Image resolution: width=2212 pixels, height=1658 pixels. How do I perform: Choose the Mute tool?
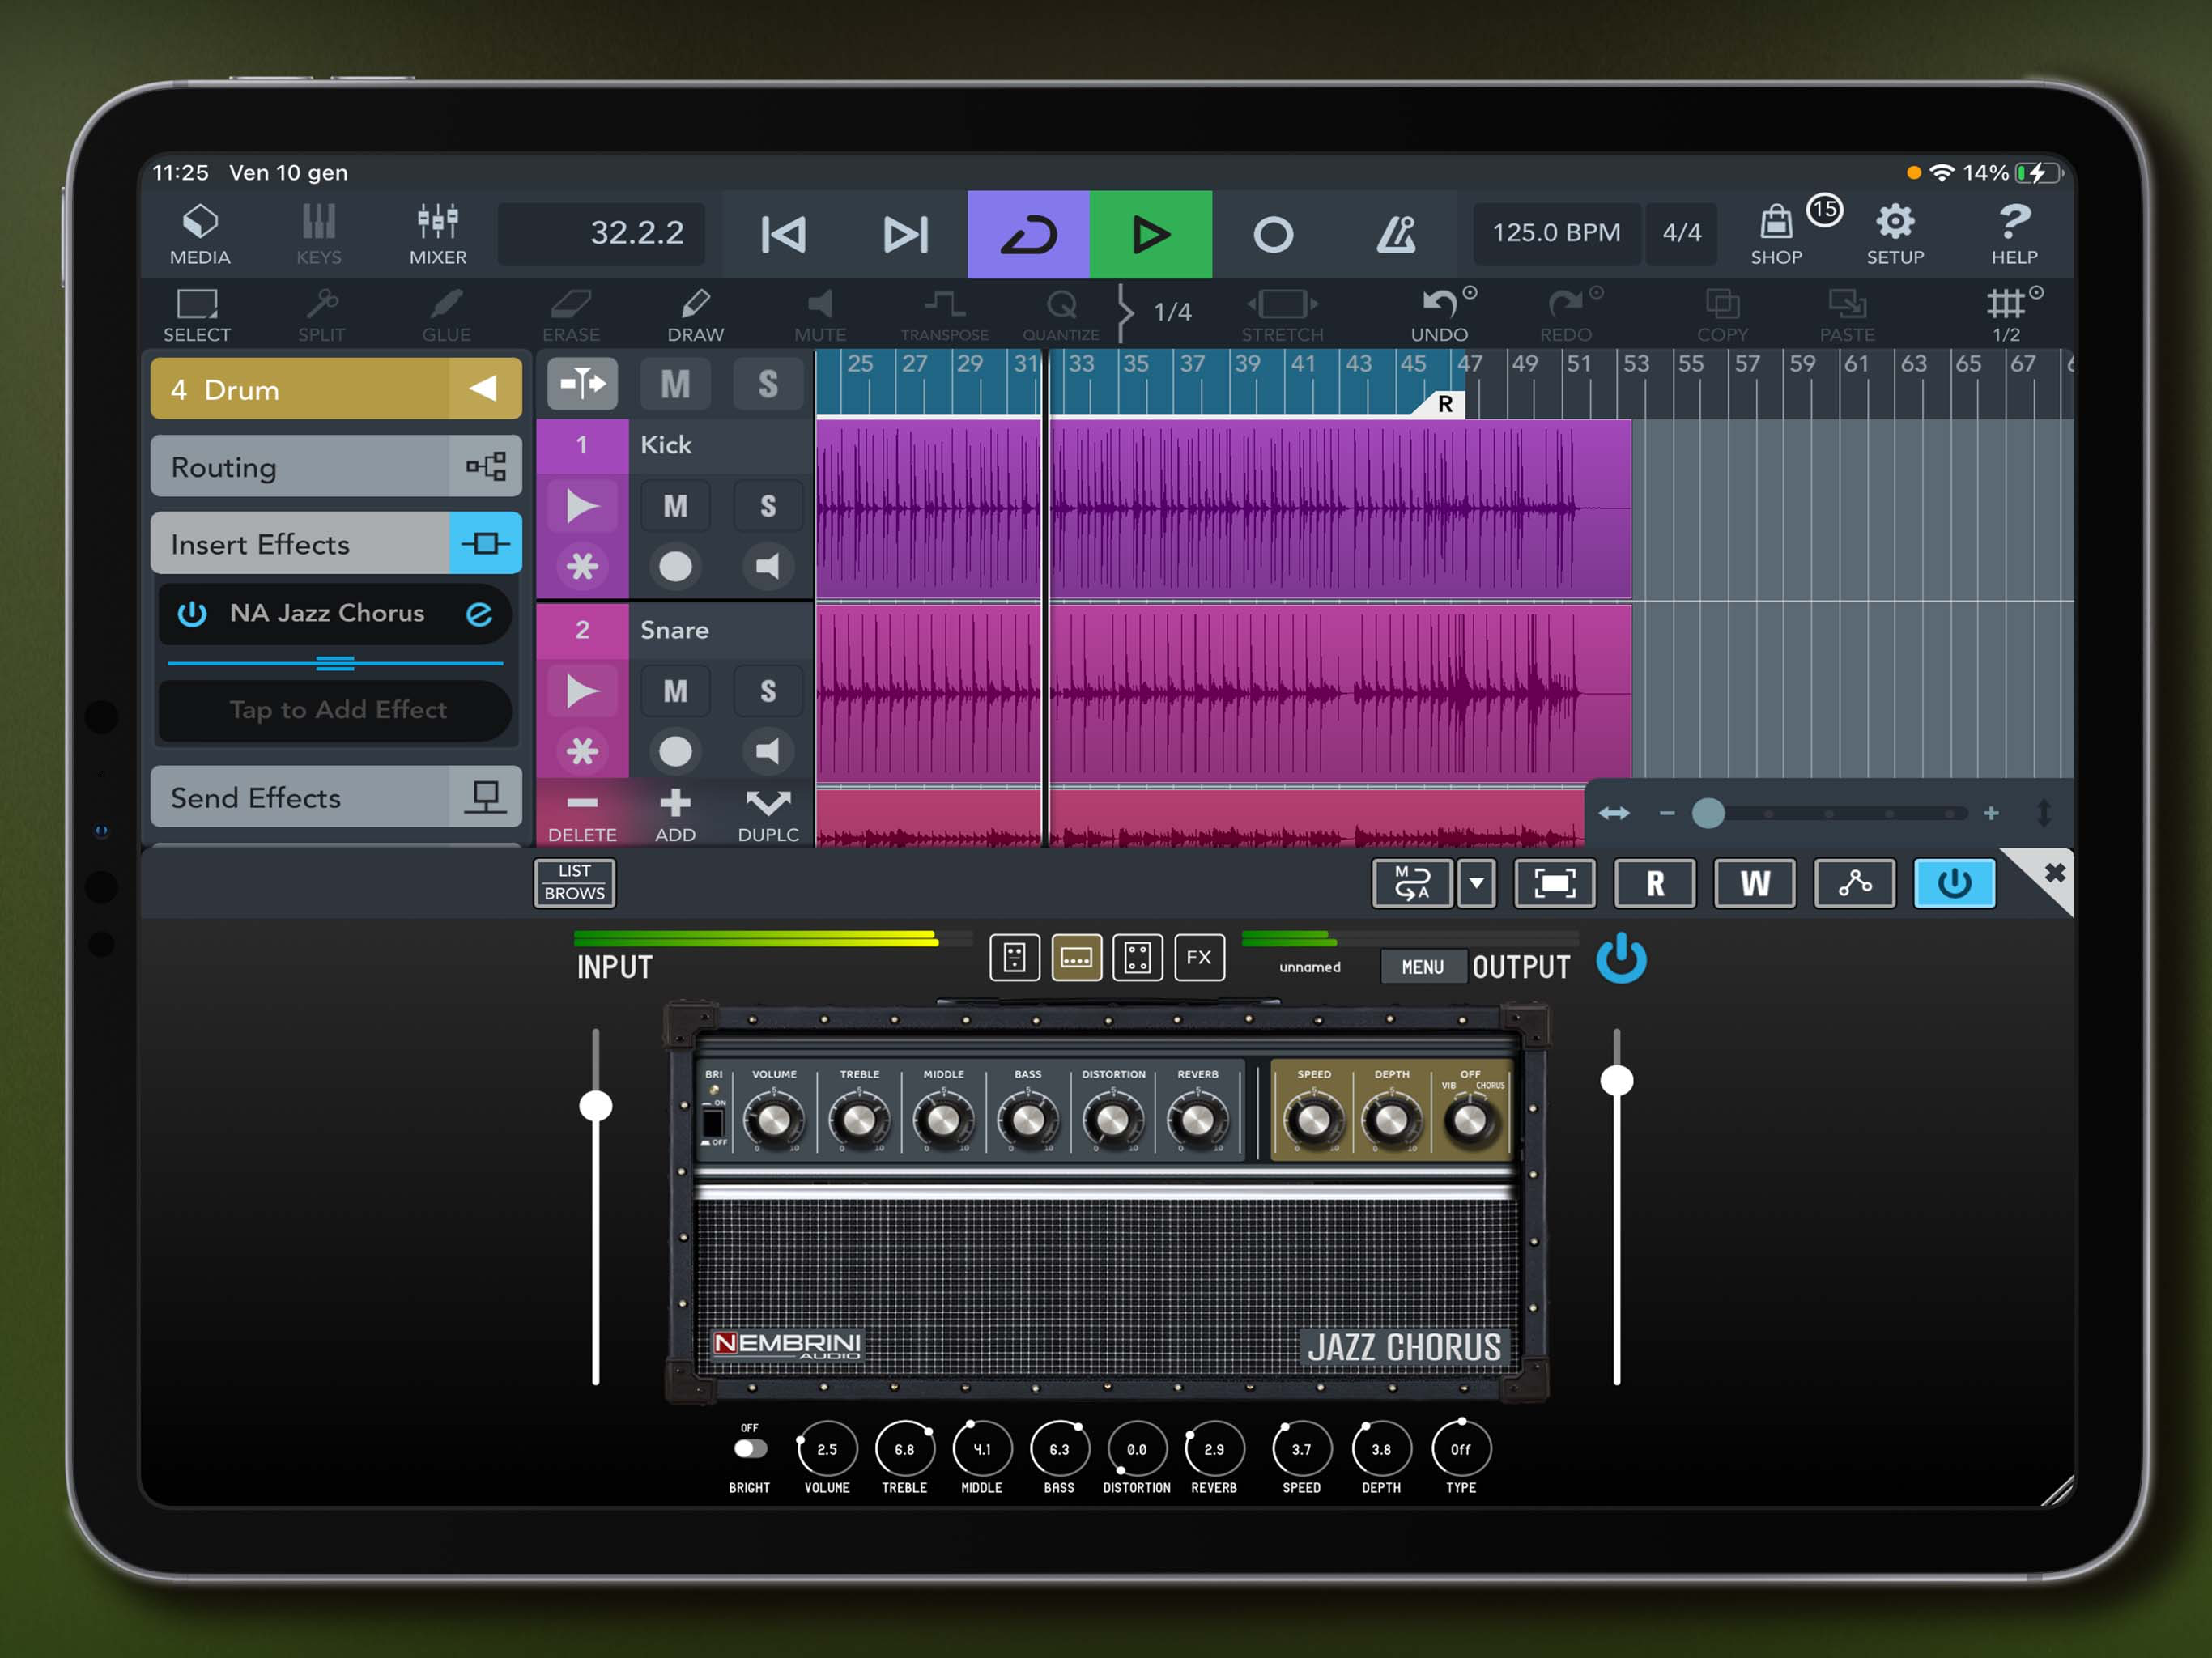click(x=820, y=315)
